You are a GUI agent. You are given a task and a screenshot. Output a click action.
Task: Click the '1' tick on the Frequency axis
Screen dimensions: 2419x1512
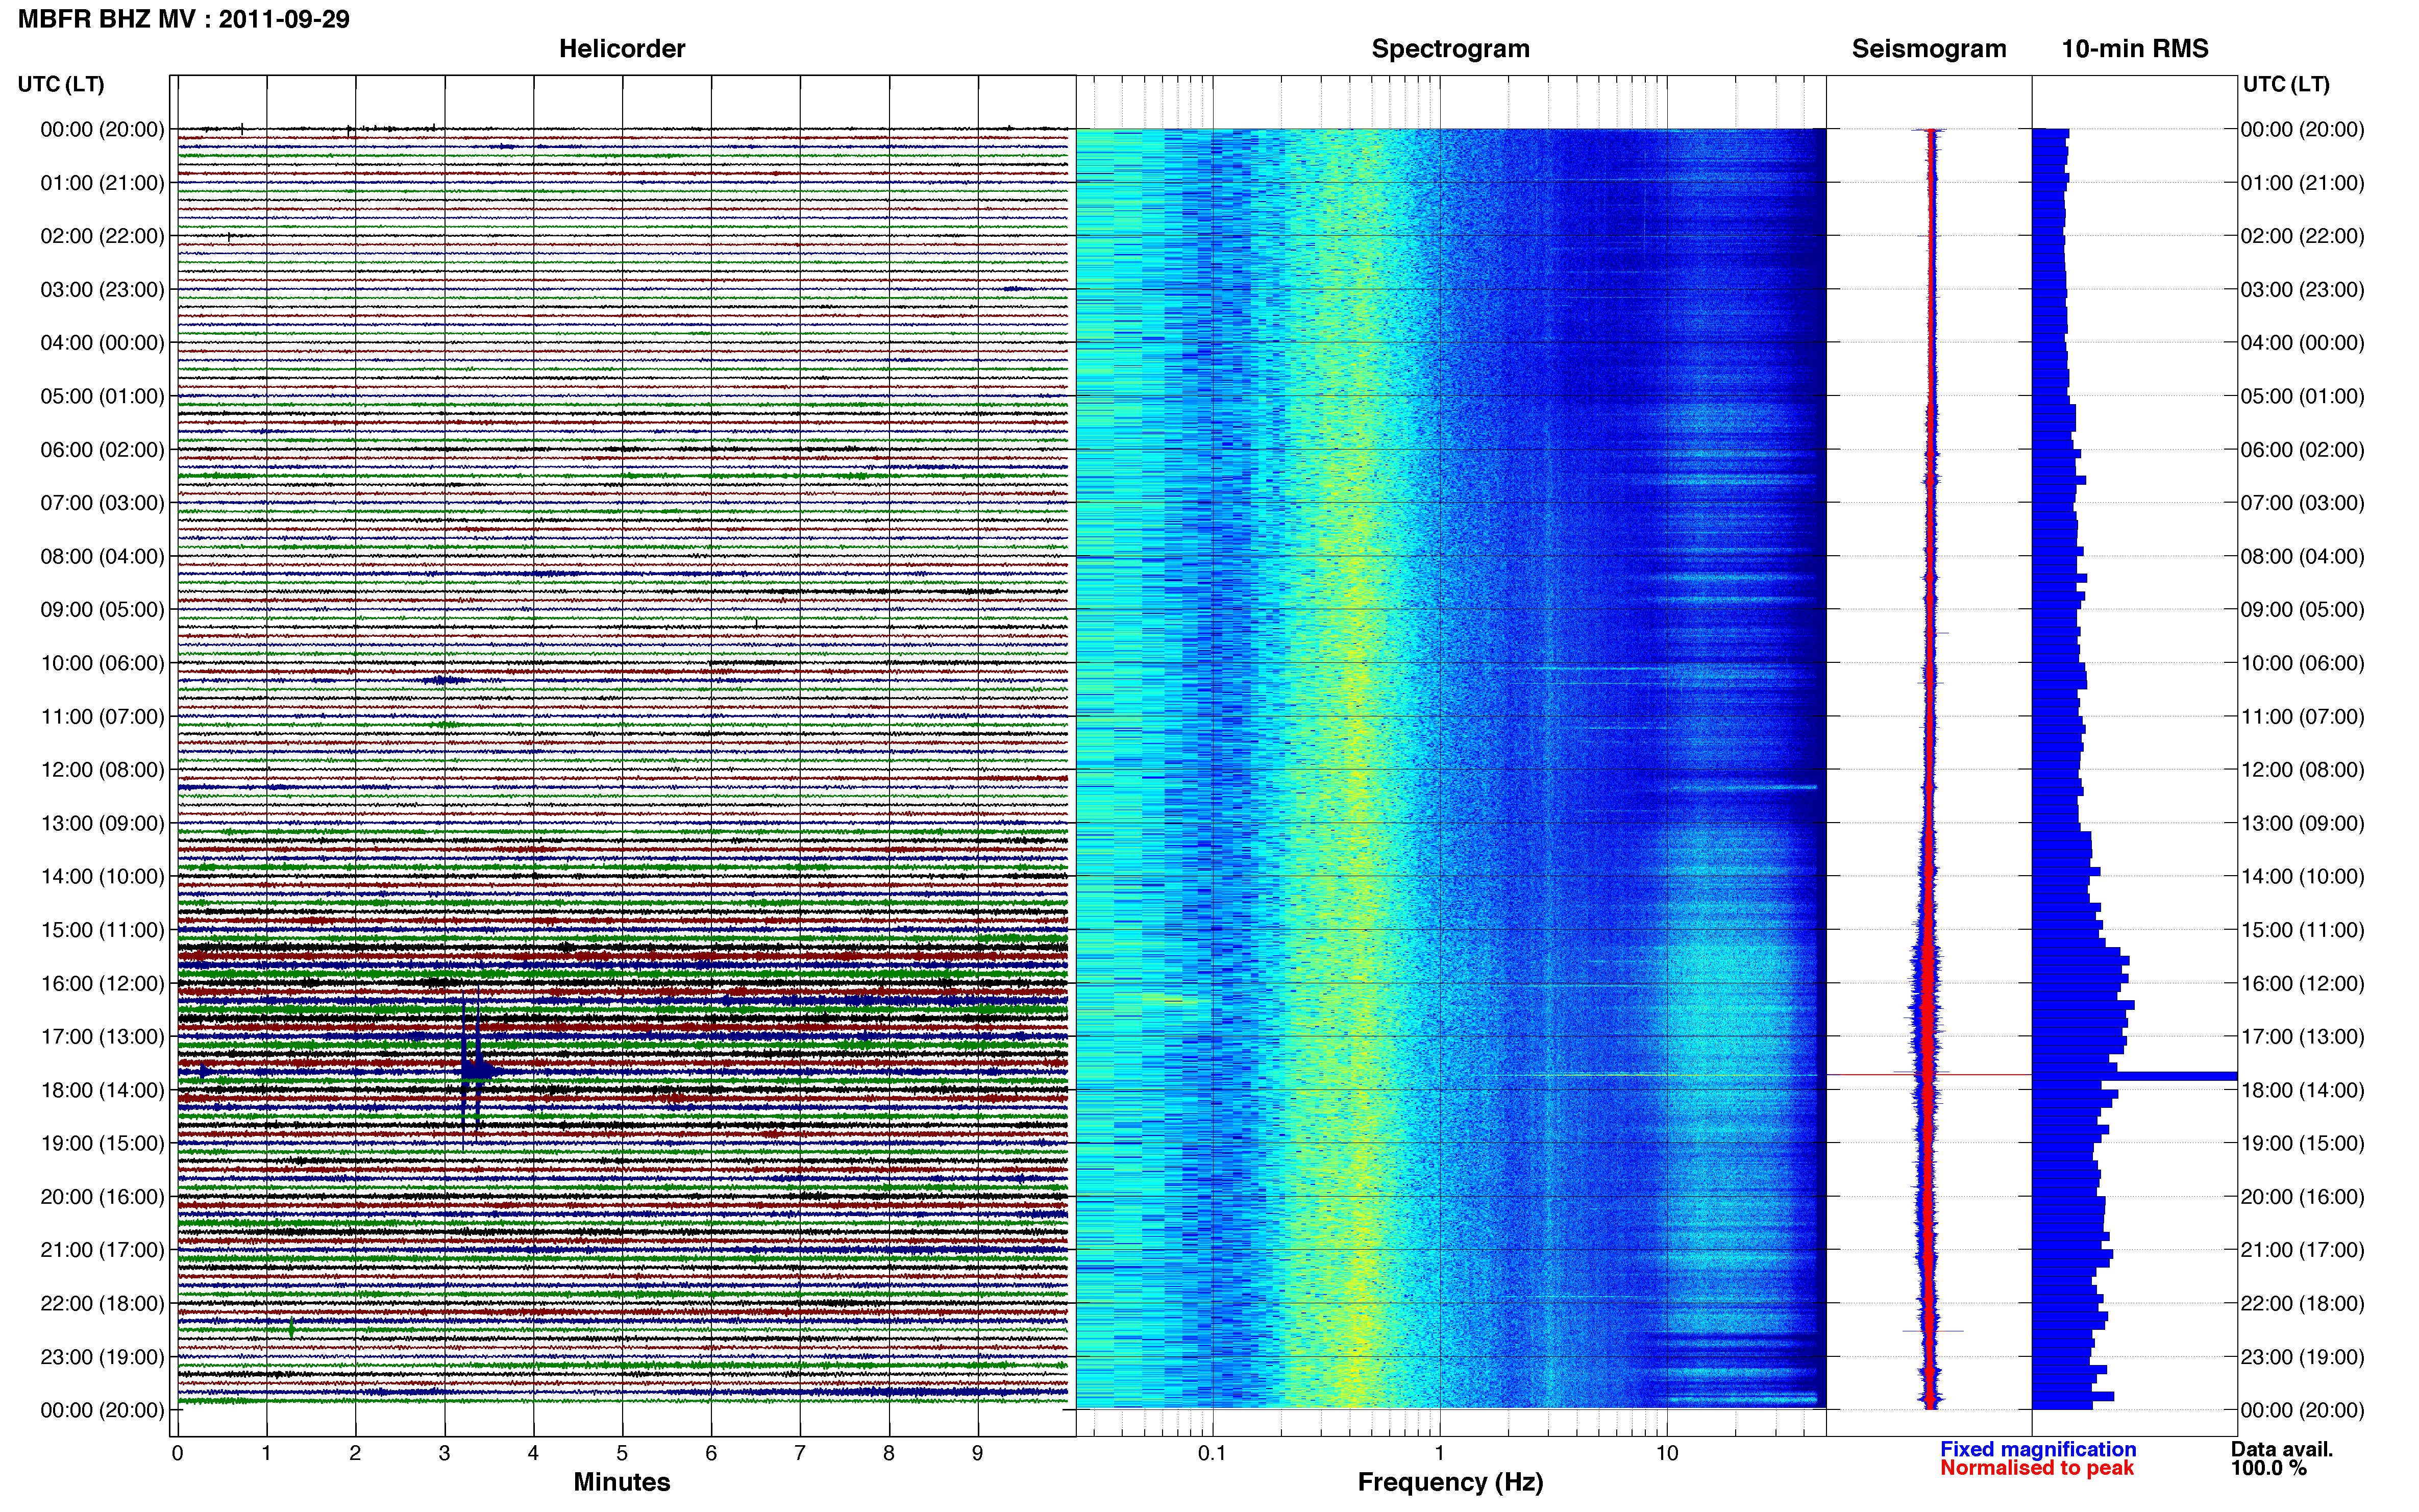(1439, 1454)
